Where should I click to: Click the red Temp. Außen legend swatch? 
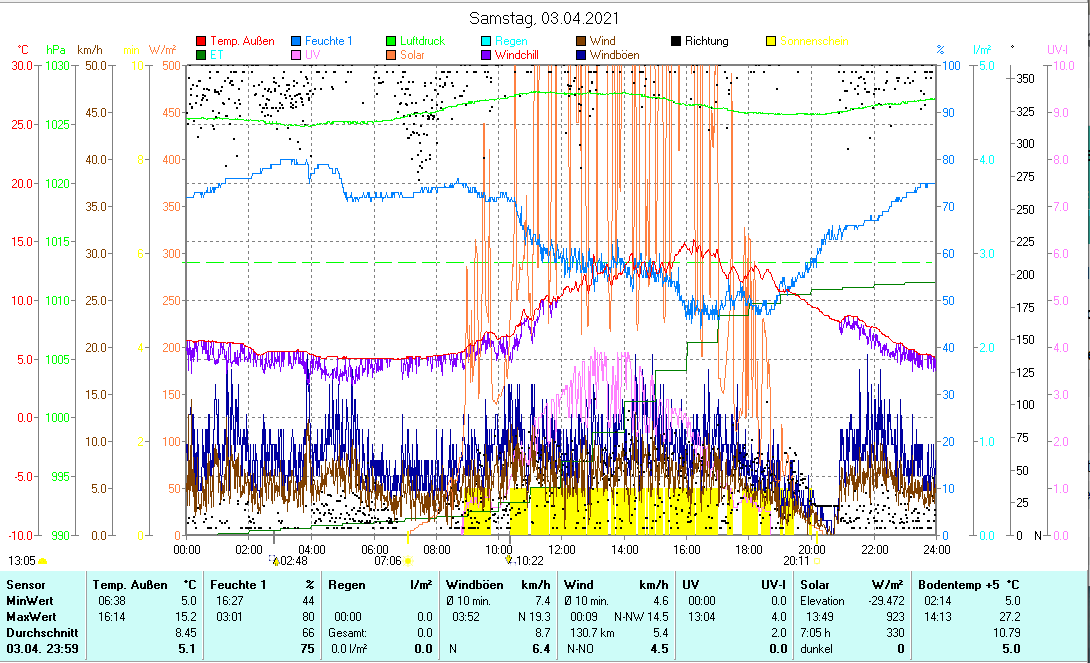click(201, 42)
